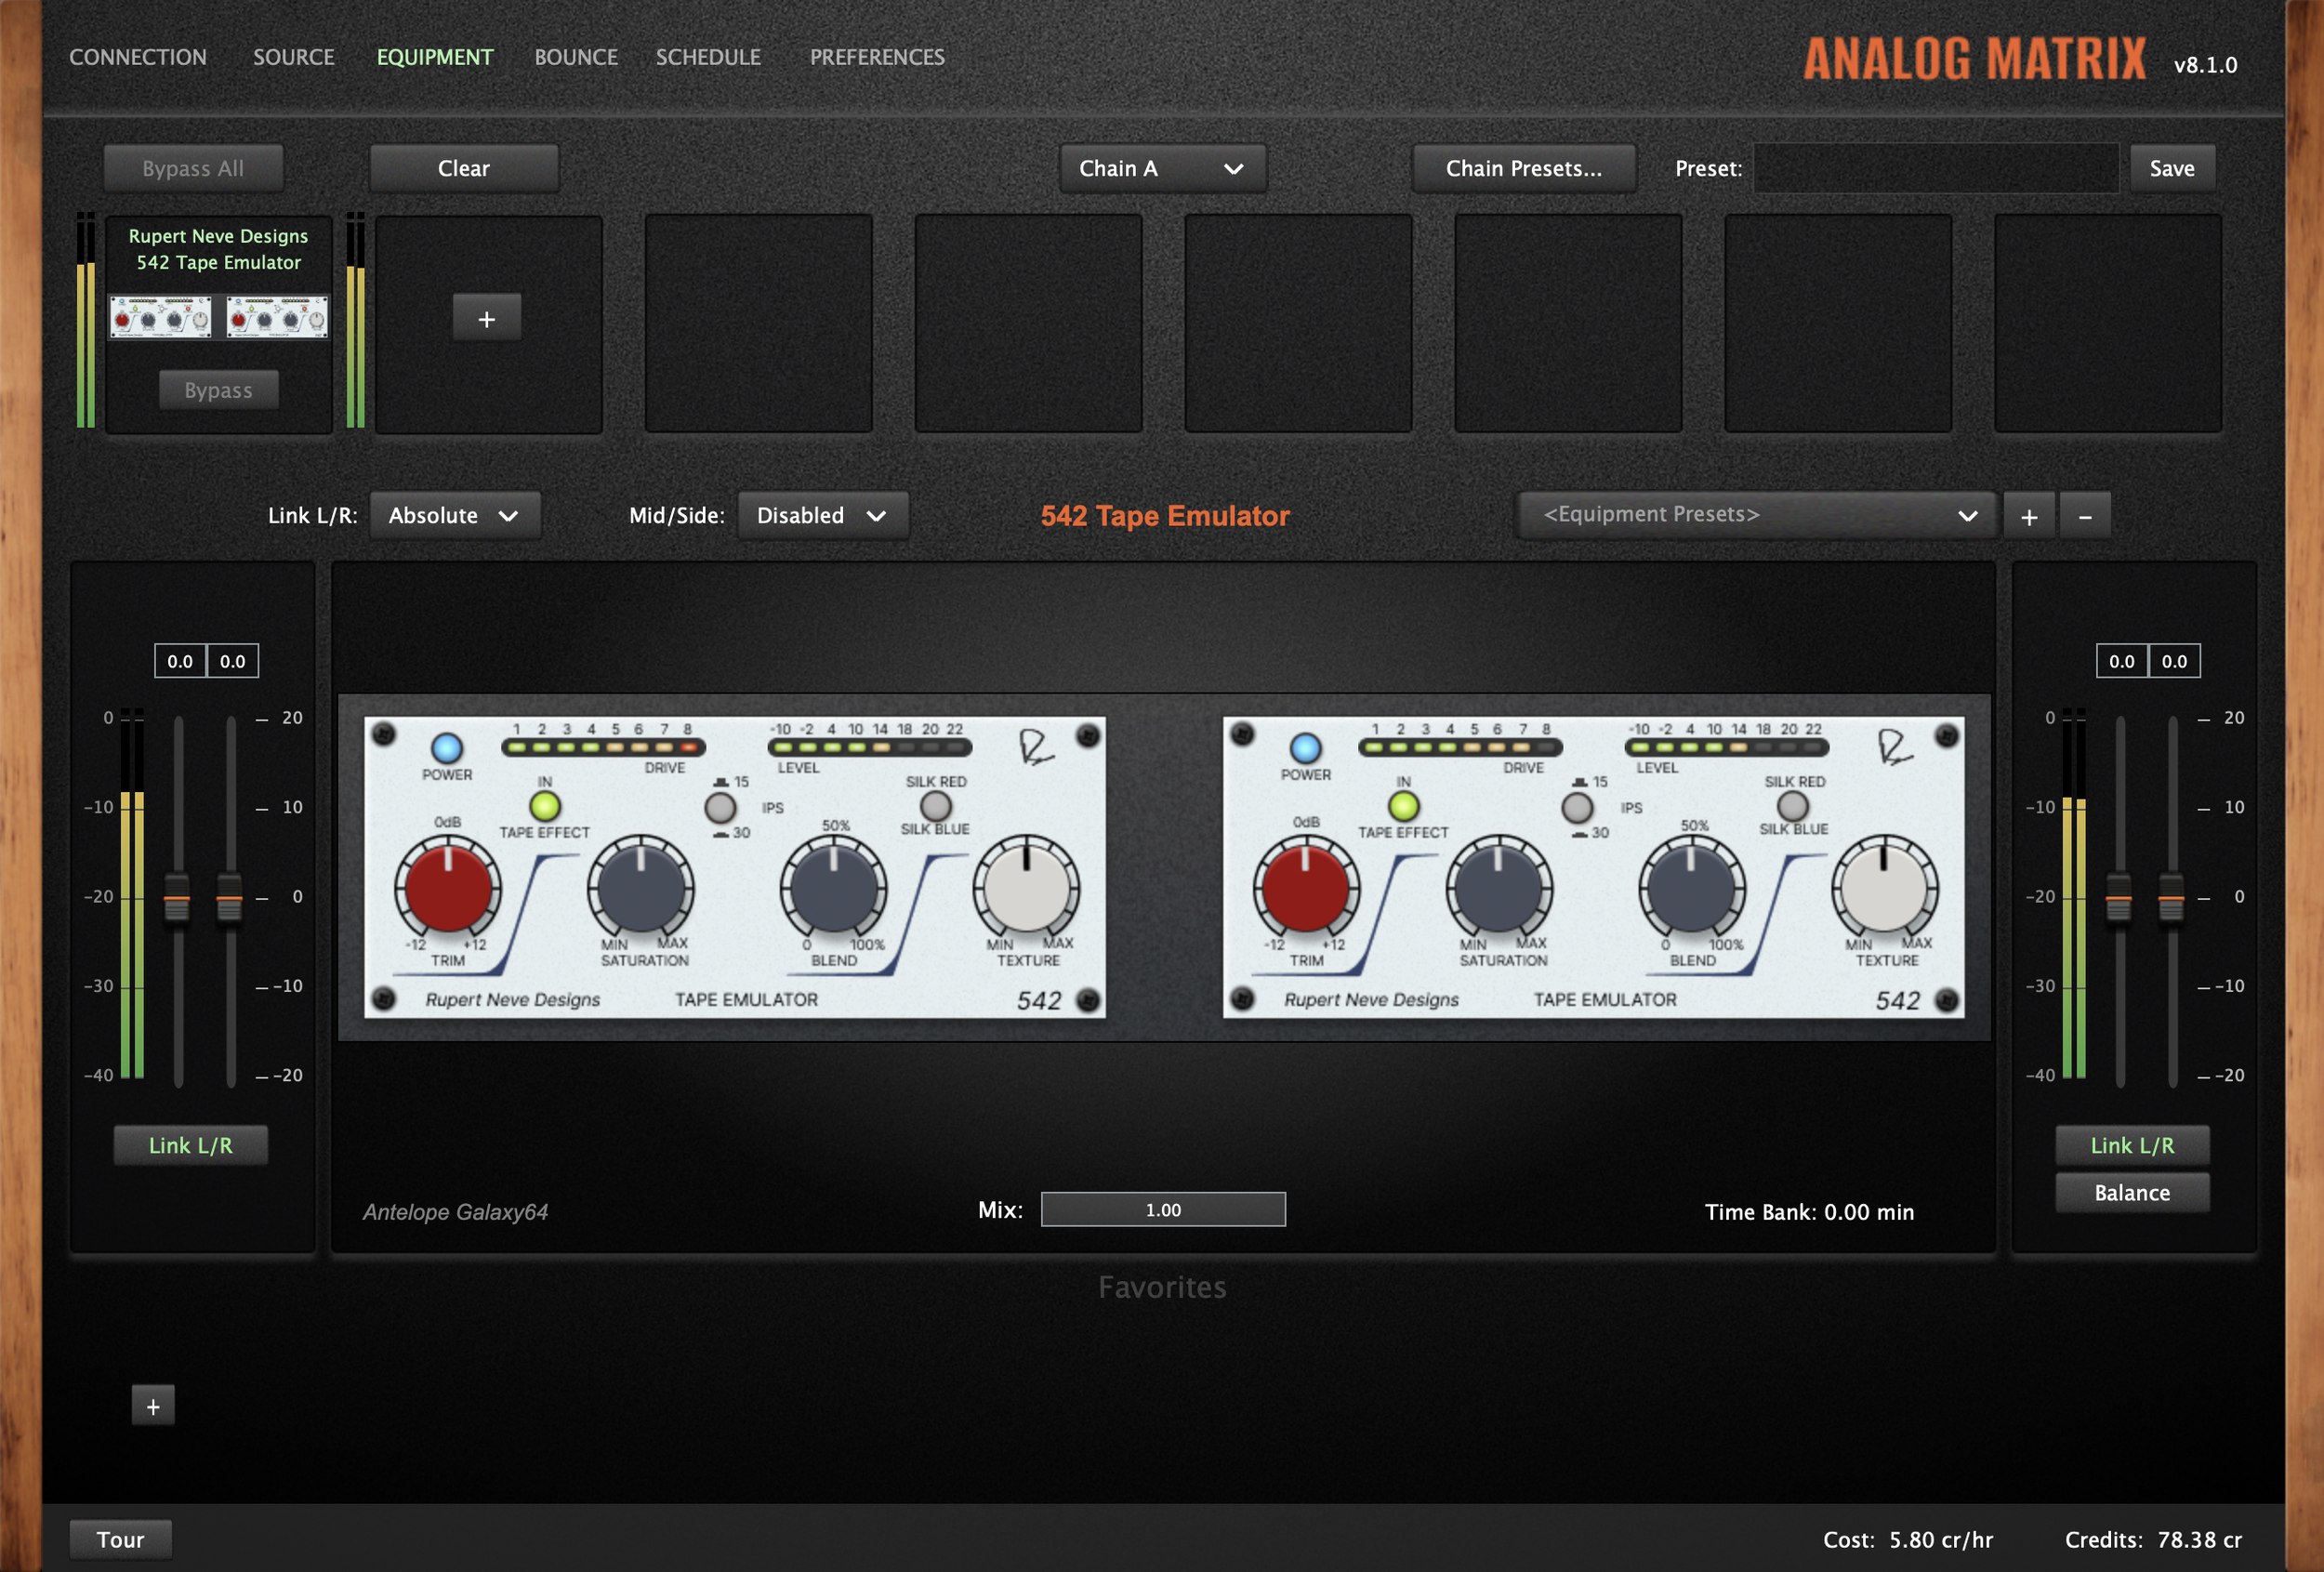The width and height of the screenshot is (2324, 1572).
Task: Toggle green TAPE EFFECT IN on right unit
Action: pos(1403,805)
